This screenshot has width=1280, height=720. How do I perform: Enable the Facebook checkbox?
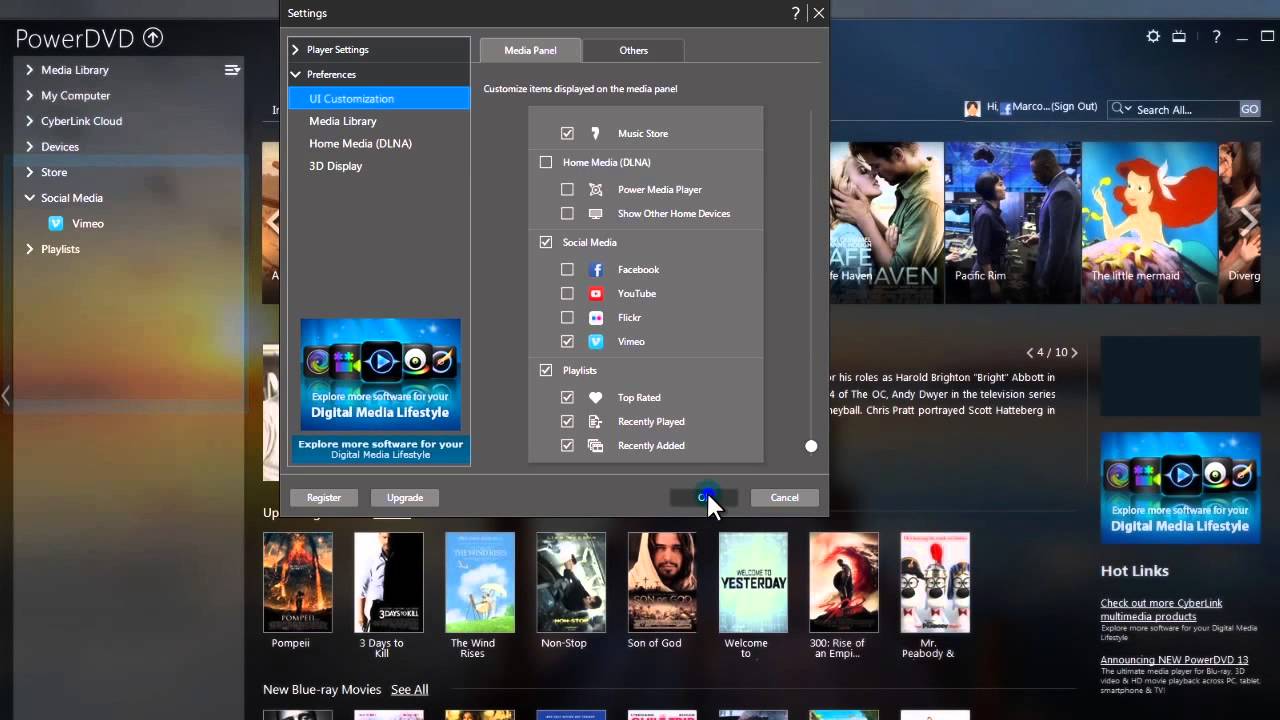(x=567, y=269)
